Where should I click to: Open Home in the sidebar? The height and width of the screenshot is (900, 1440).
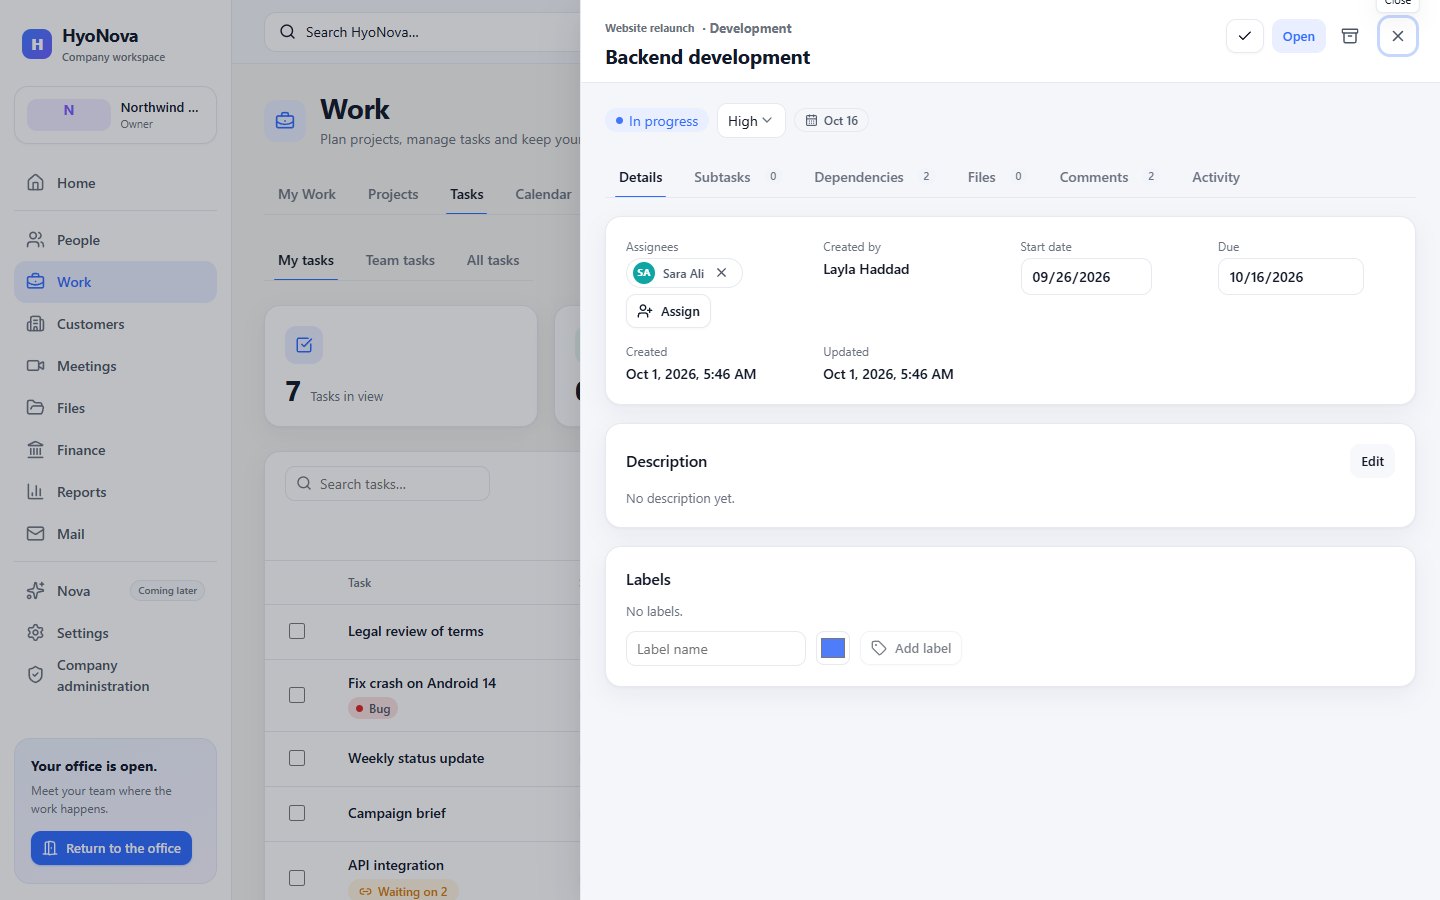coord(115,183)
